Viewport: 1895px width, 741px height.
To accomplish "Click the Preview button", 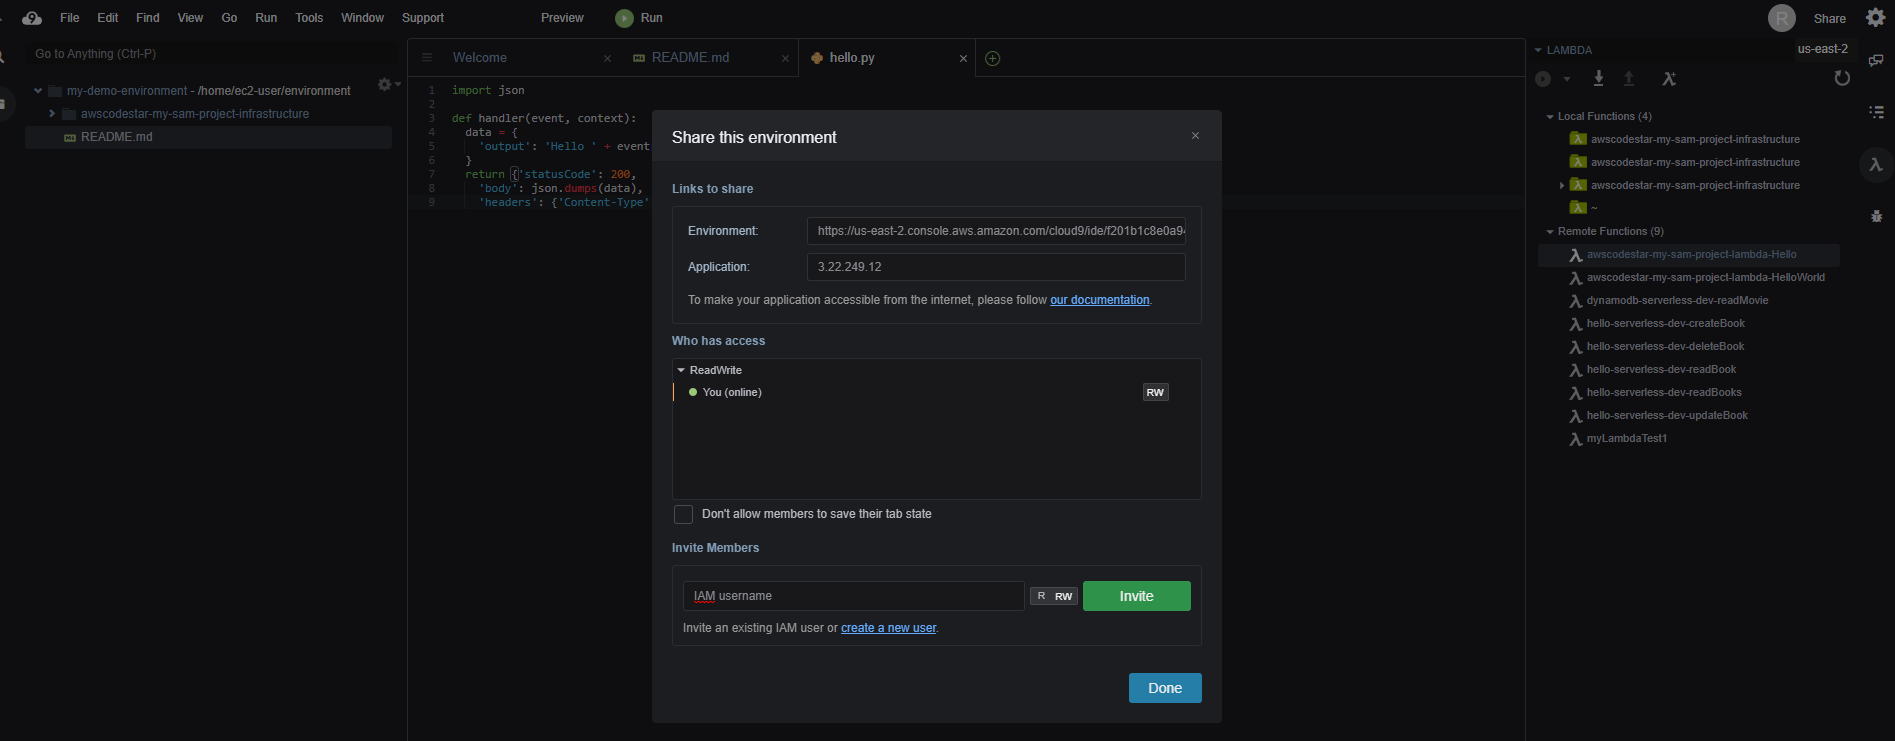I will [x=562, y=18].
